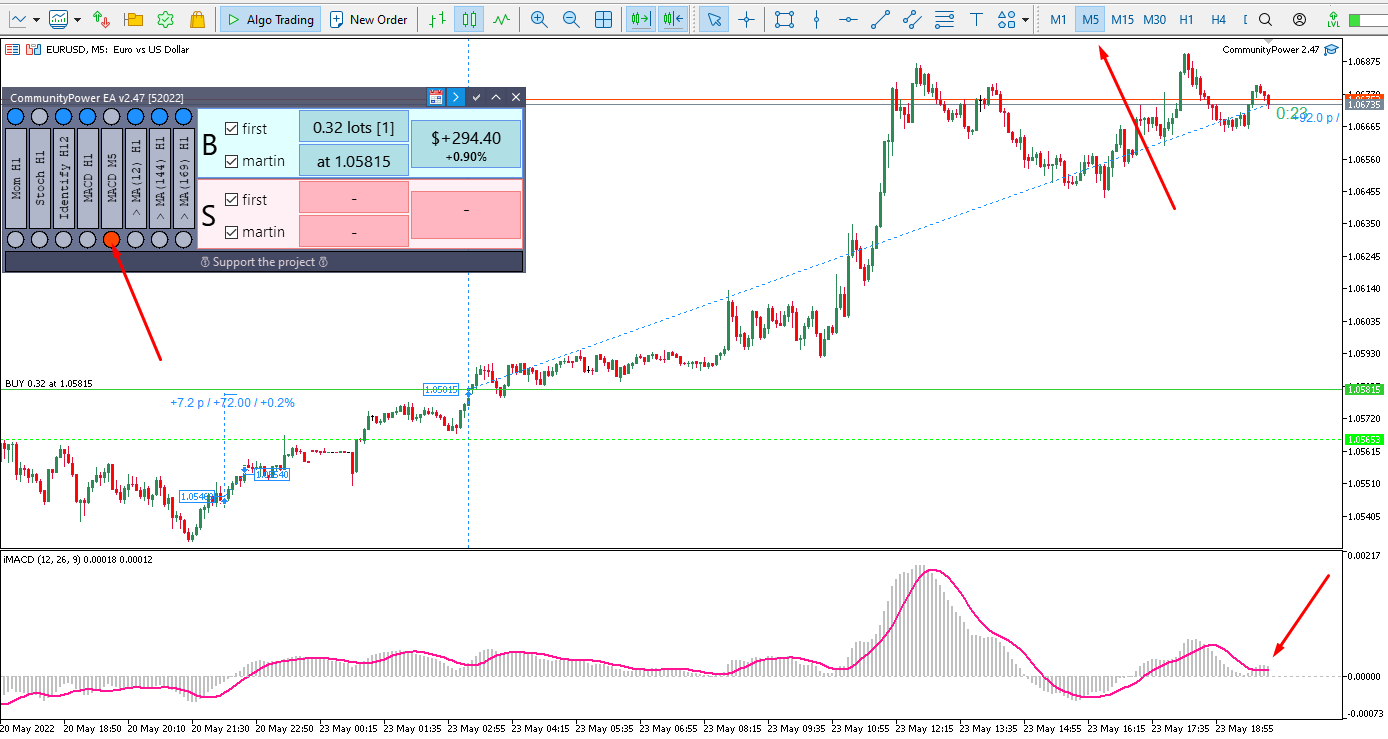Zoom out on the chart
This screenshot has width=1388, height=739.
(571, 19)
